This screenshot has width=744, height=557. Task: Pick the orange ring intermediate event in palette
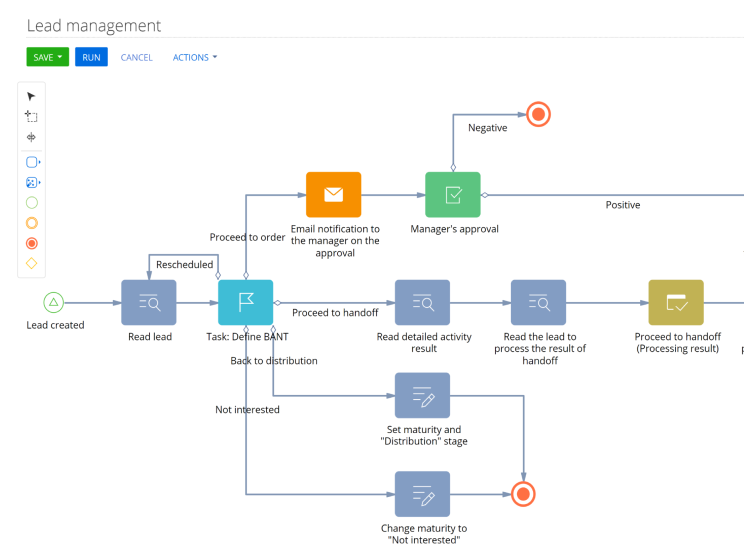pyautogui.click(x=31, y=223)
